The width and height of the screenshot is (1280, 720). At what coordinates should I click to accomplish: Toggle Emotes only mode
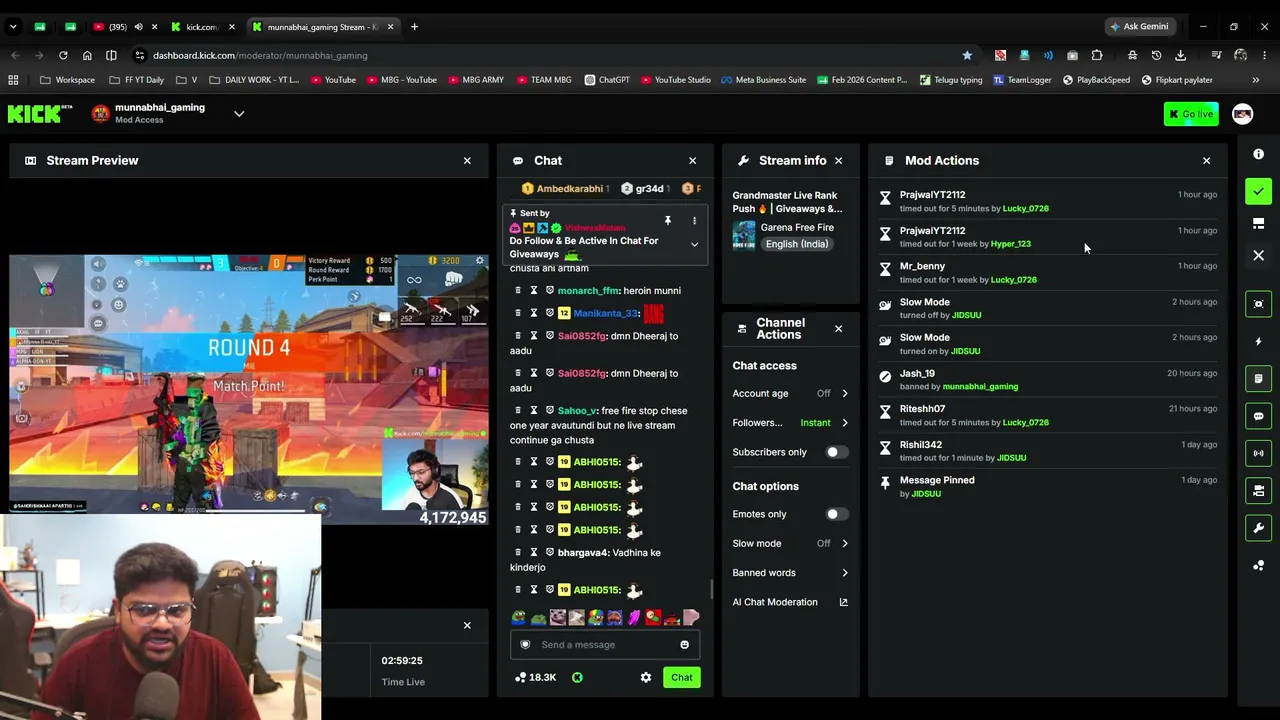[836, 514]
